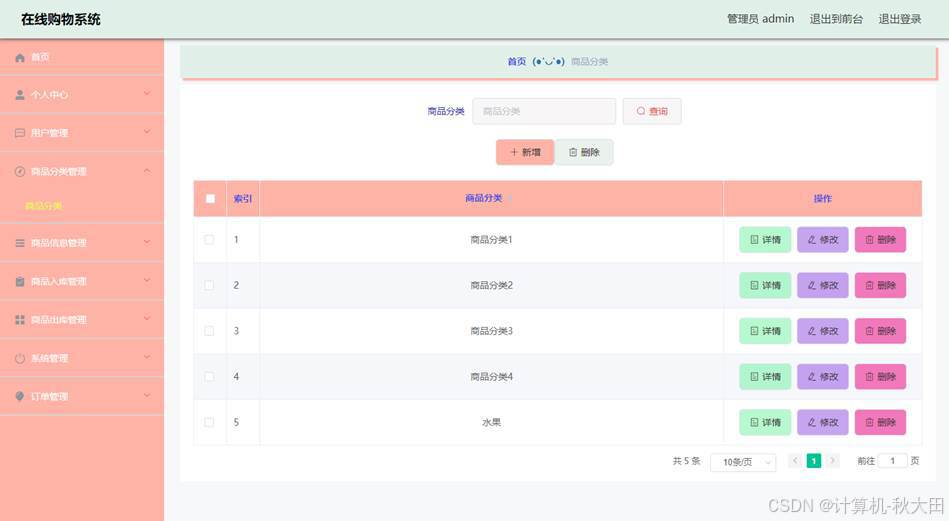This screenshot has height=521, width=949.
Task: View 详情 for 商品分类3
Action: tap(765, 331)
